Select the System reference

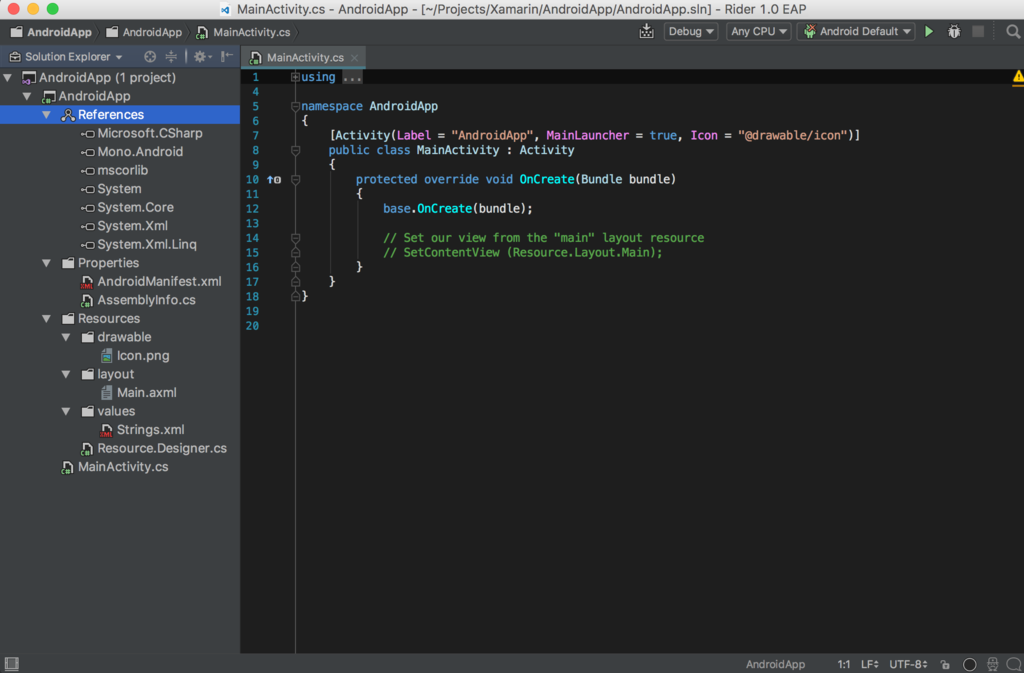pos(120,189)
